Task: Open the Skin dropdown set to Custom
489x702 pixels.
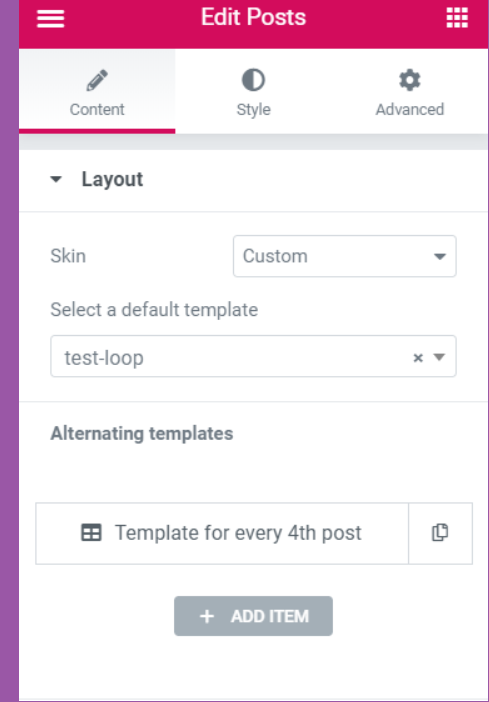Action: click(x=344, y=256)
